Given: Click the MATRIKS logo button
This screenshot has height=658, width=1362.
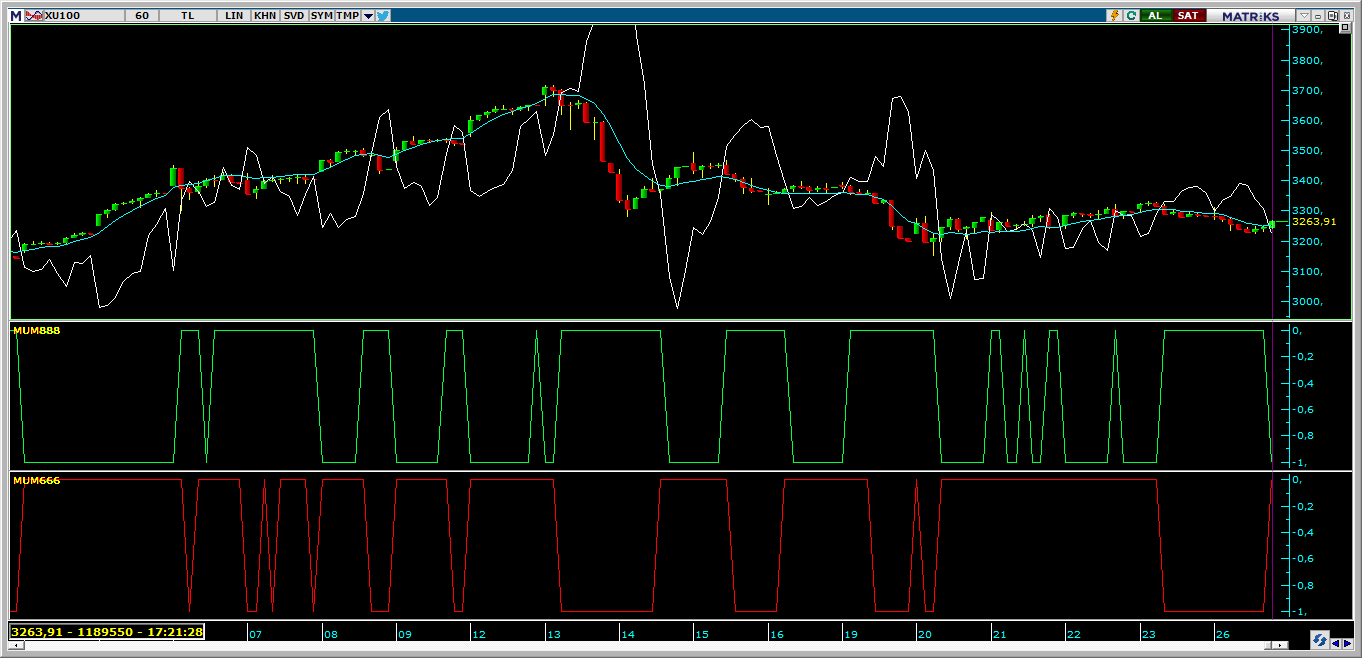Looking at the screenshot, I should pyautogui.click(x=1250, y=15).
